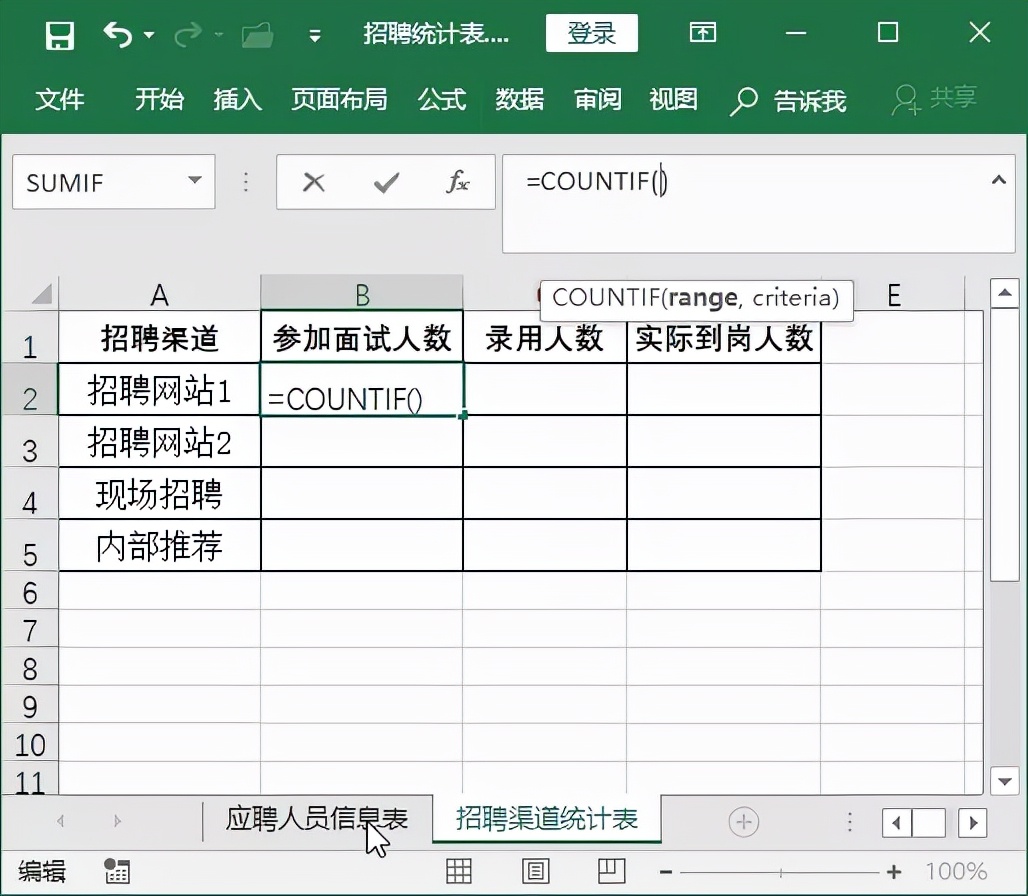Switch to Page Break Preview view
Viewport: 1028px width, 896px height.
[611, 872]
